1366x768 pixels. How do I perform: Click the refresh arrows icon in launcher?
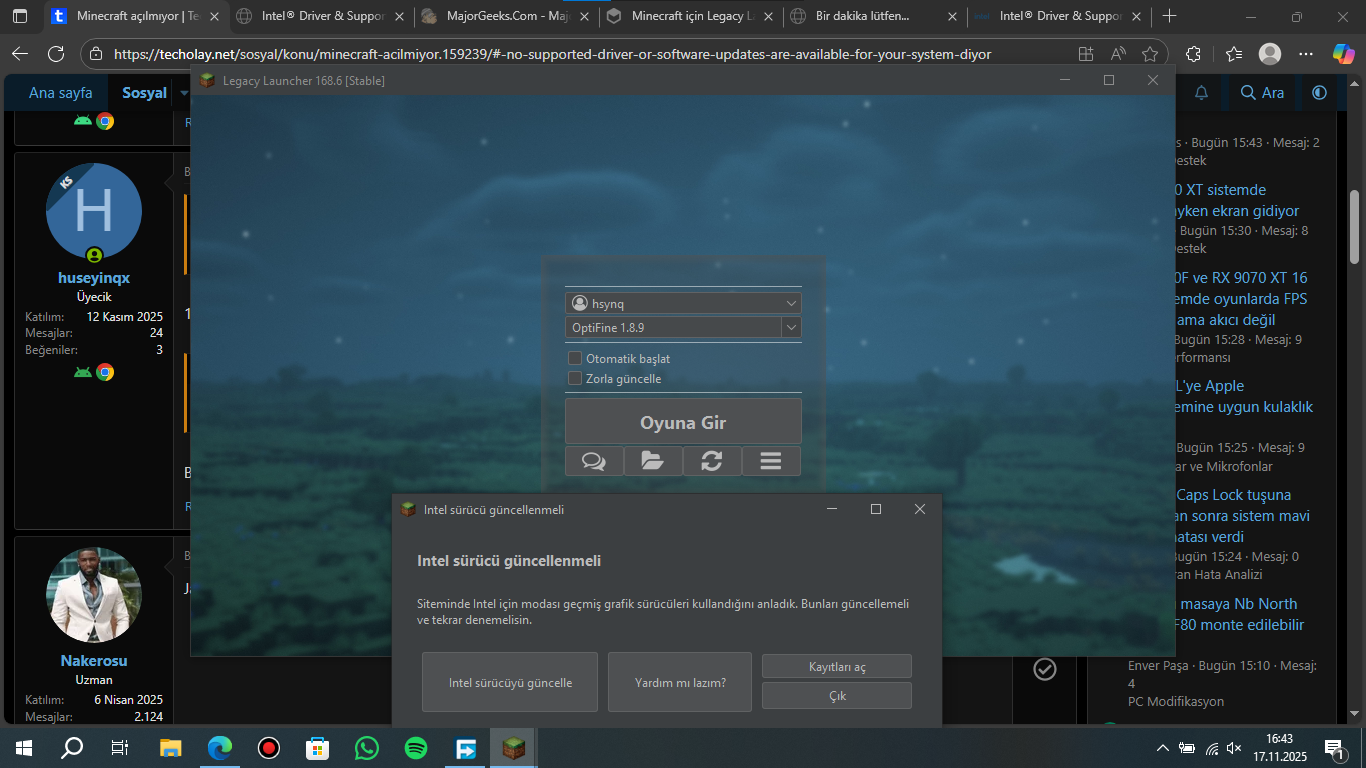[x=712, y=461]
